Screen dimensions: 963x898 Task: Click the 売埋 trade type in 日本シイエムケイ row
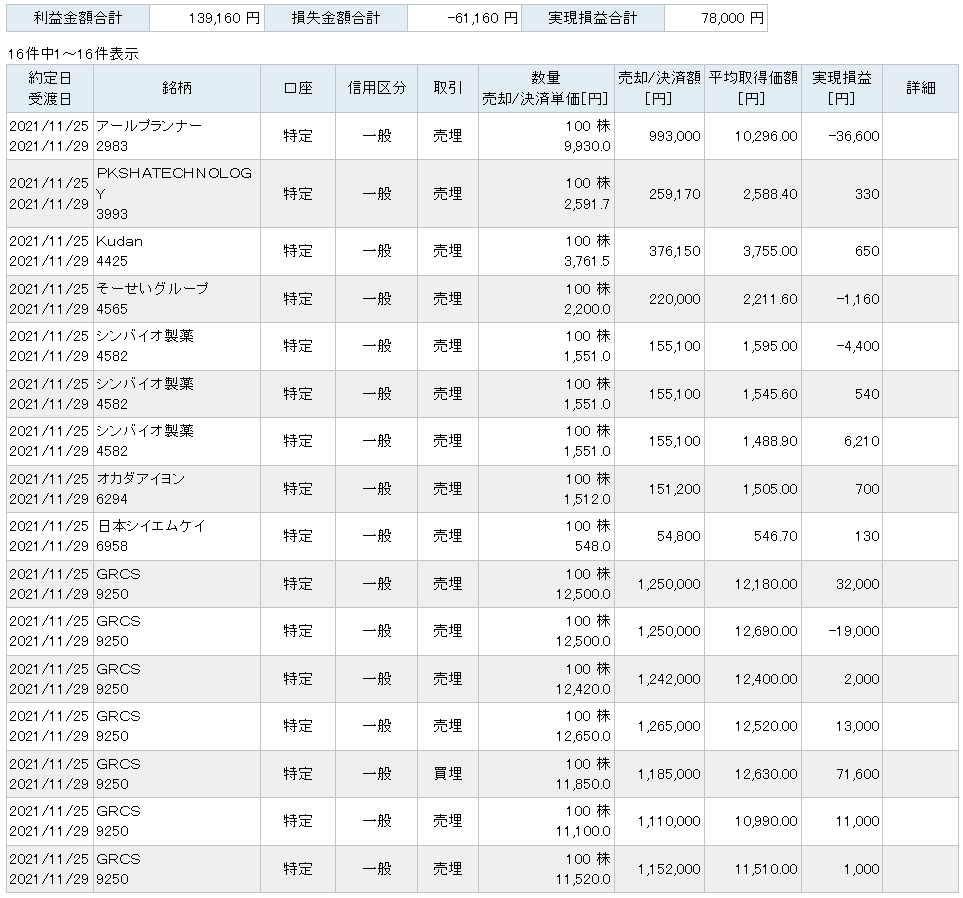(x=448, y=536)
